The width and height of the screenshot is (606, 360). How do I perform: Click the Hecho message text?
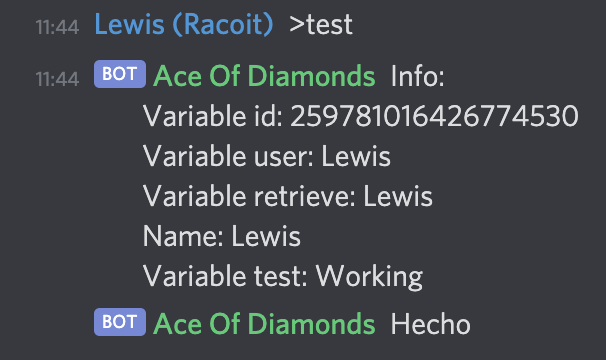(431, 324)
